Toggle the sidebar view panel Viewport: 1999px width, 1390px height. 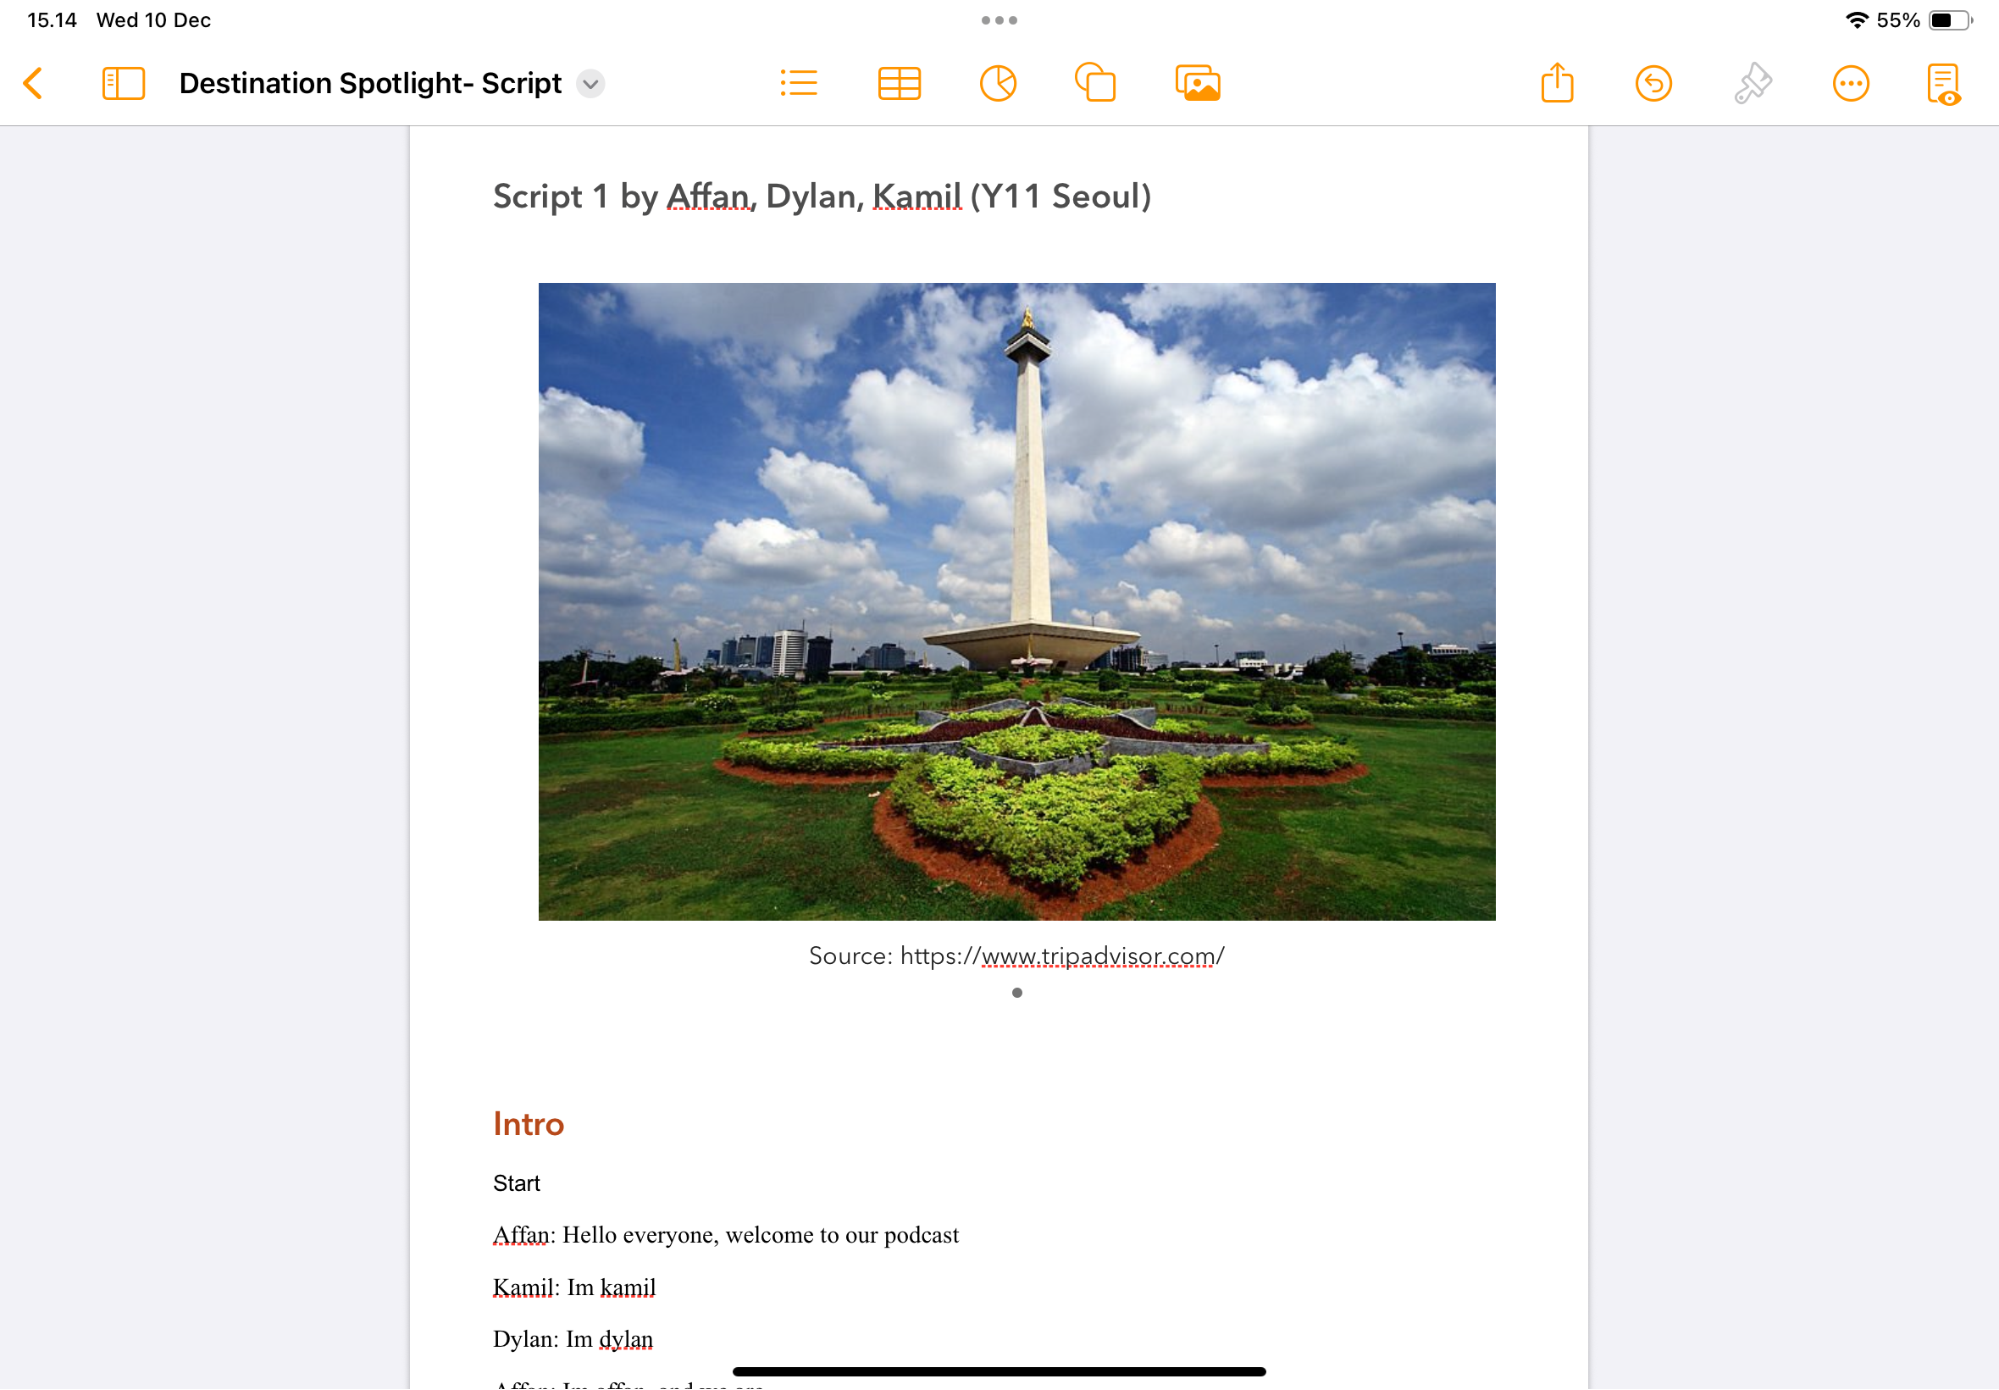(x=123, y=83)
